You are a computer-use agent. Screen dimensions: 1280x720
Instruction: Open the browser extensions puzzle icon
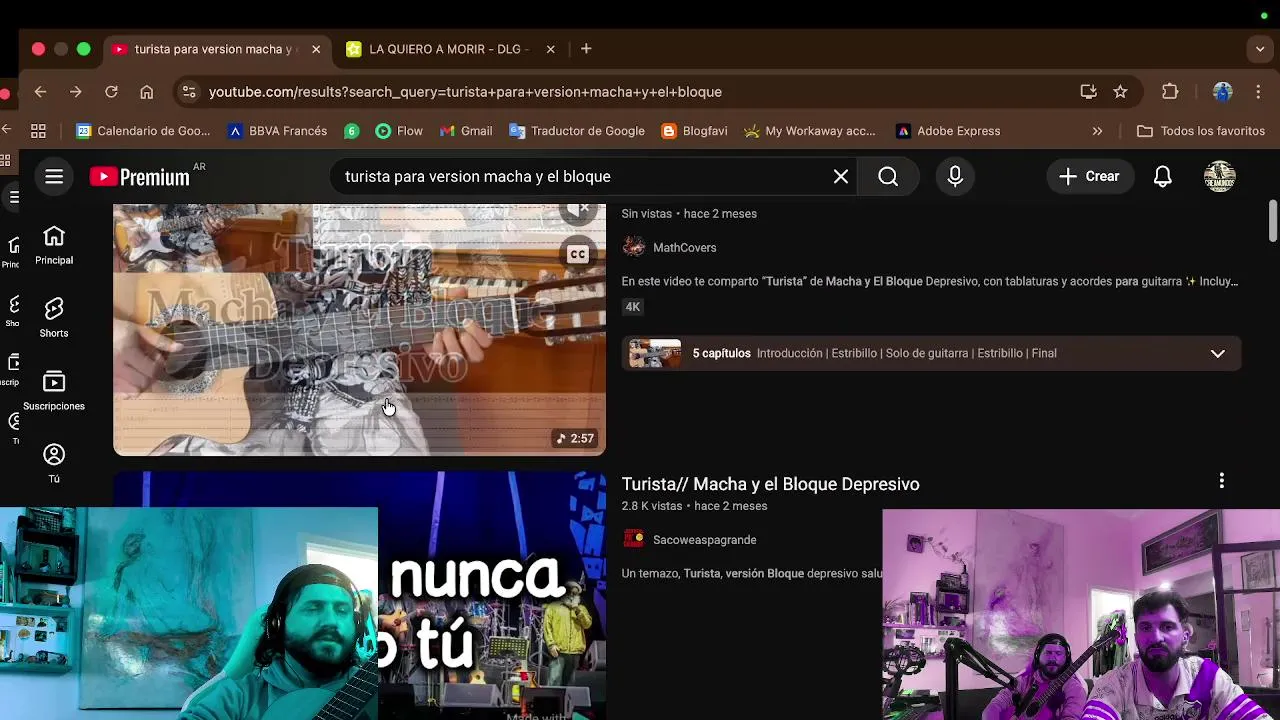pyautogui.click(x=1170, y=92)
